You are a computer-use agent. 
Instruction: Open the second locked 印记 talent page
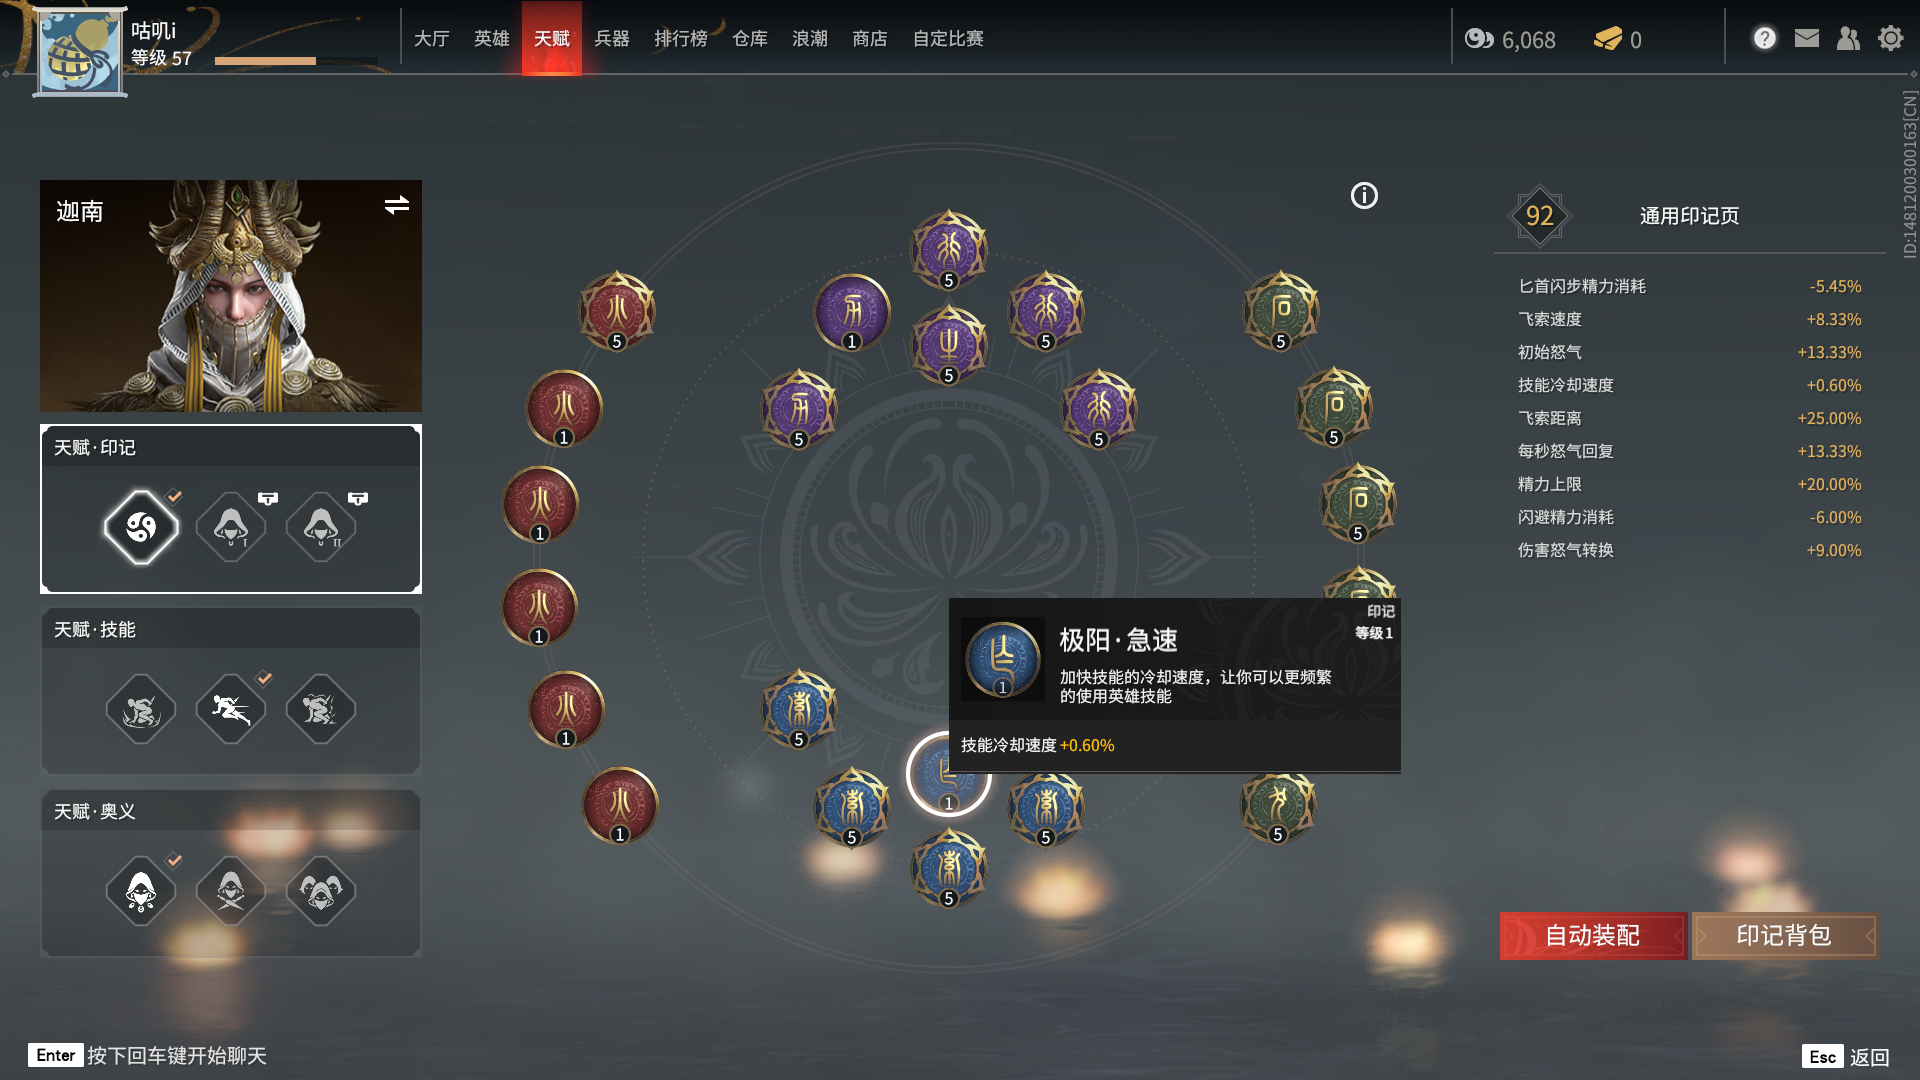tap(231, 527)
